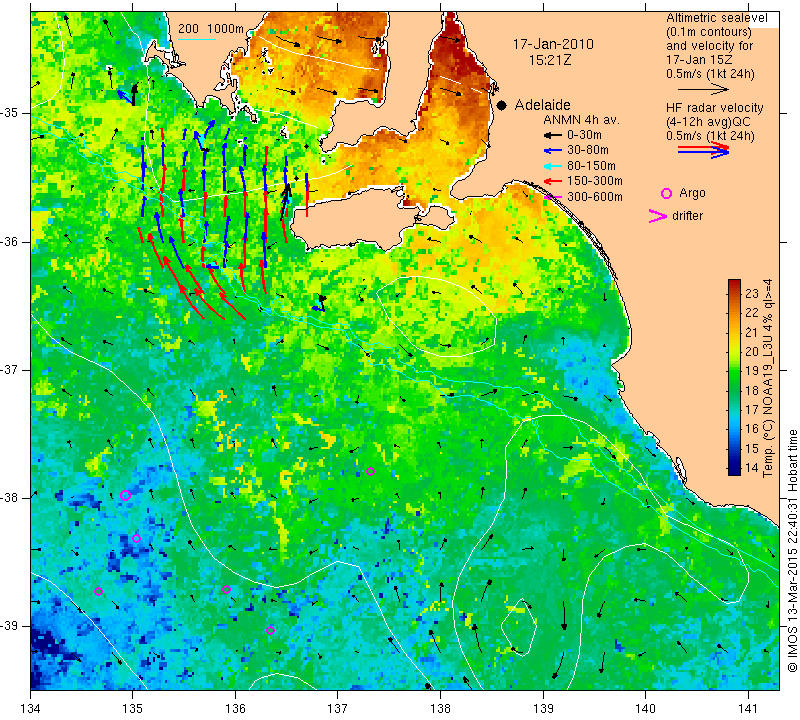Image resolution: width=800 pixels, height=720 pixels.
Task: Click the dark red top of the temperature colorbar
Action: click(x=734, y=283)
